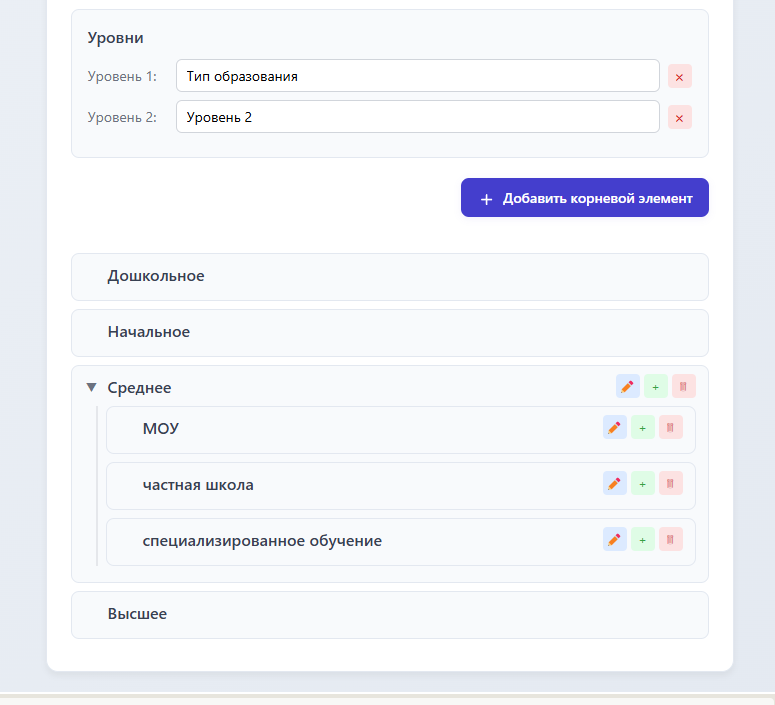Delete the частная школа item
The image size is (775, 705).
(x=671, y=484)
